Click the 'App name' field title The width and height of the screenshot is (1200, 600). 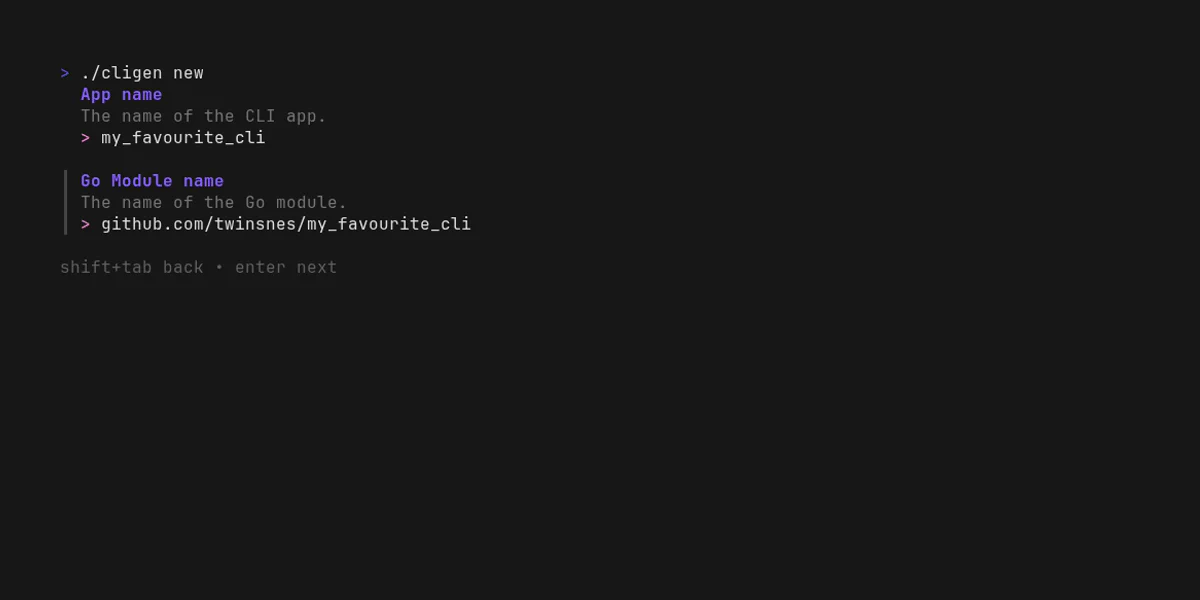(x=121, y=95)
